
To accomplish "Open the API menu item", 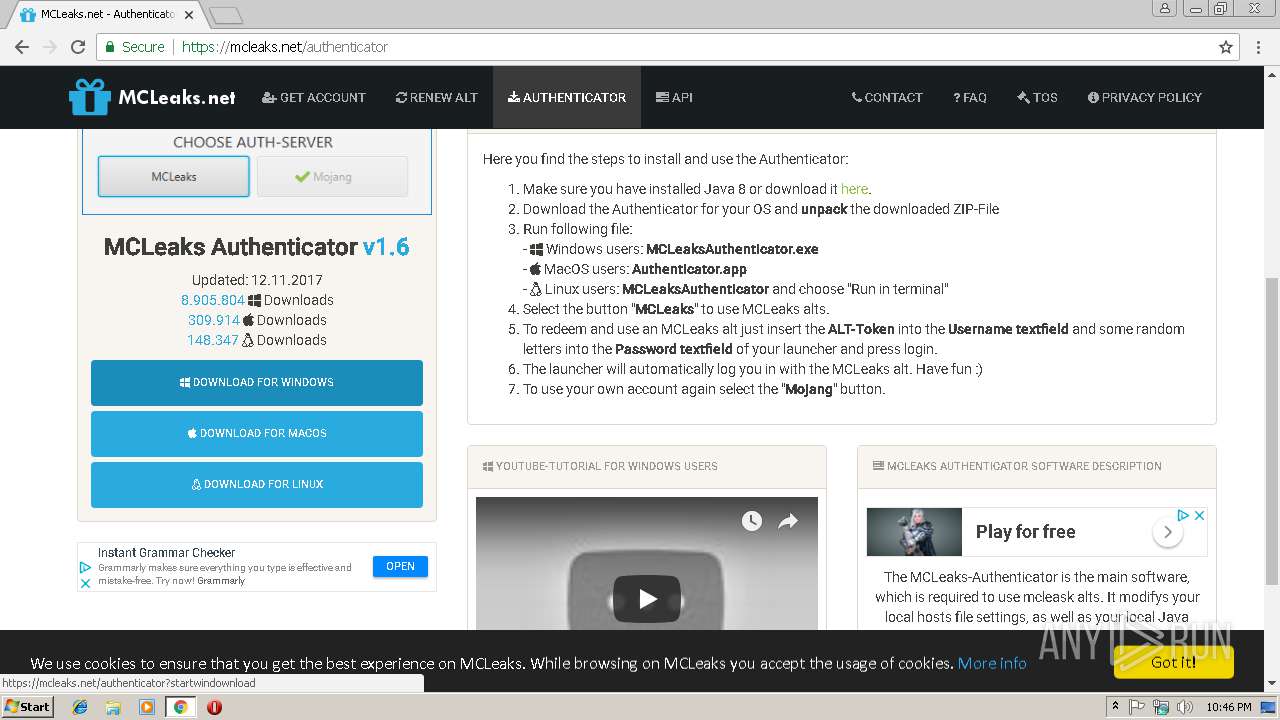I will point(674,97).
